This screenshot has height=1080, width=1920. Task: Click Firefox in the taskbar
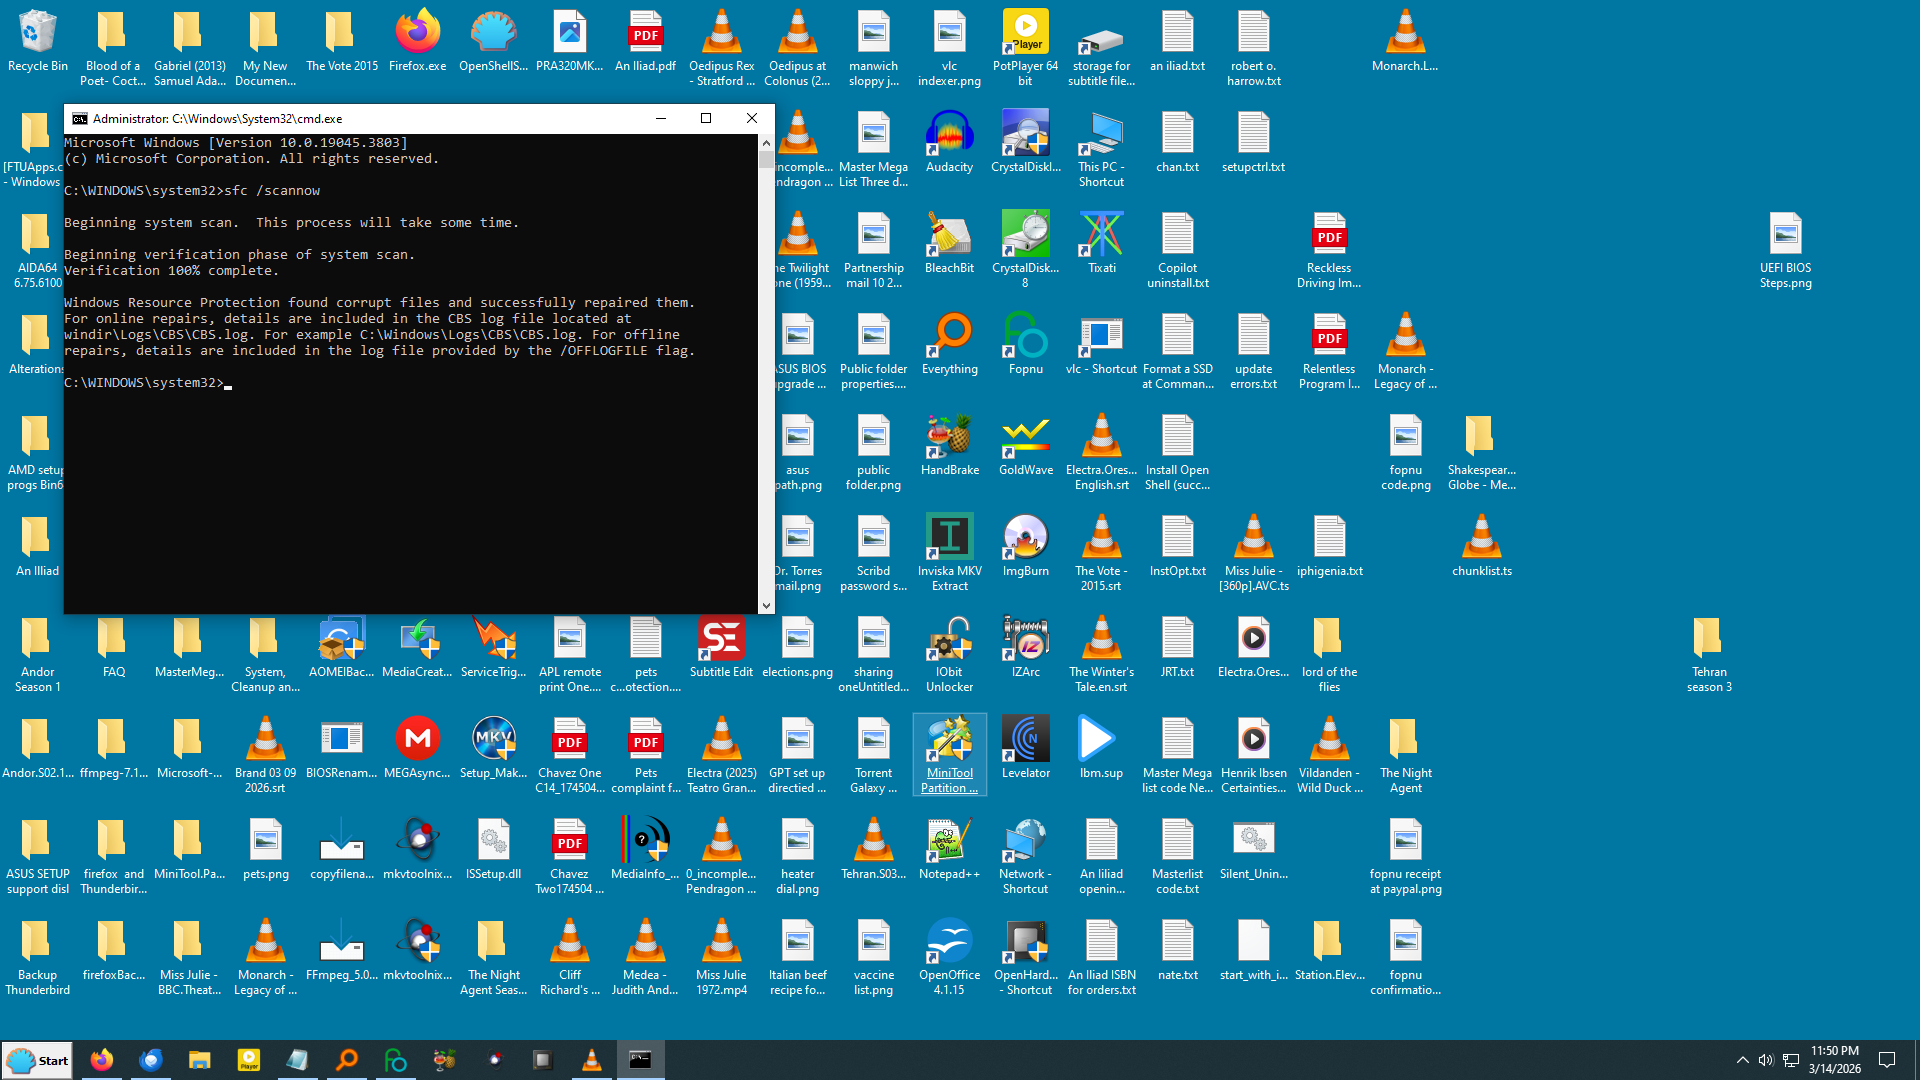click(102, 1060)
